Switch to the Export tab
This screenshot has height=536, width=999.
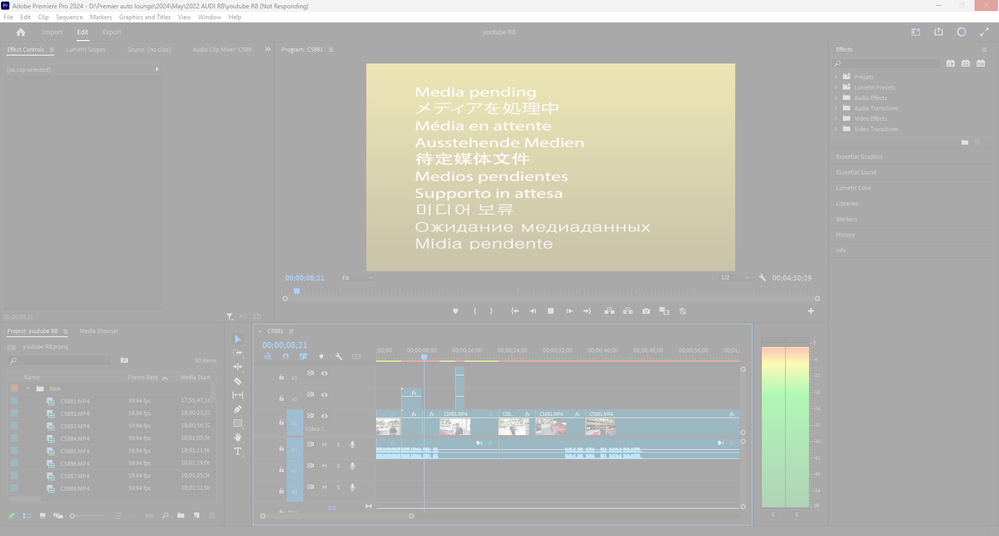point(111,32)
